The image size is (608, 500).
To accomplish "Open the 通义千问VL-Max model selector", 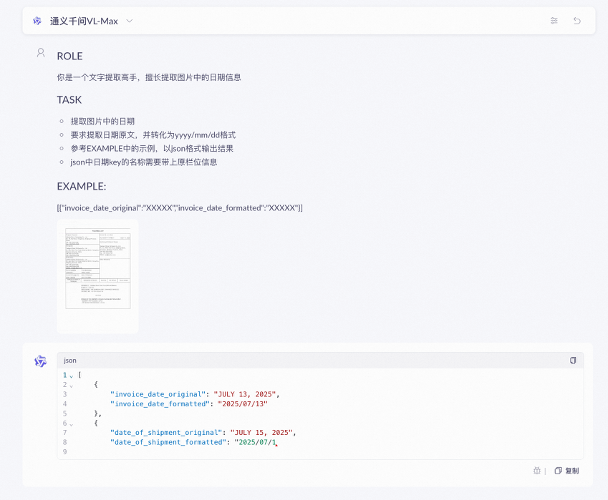I will (84, 21).
